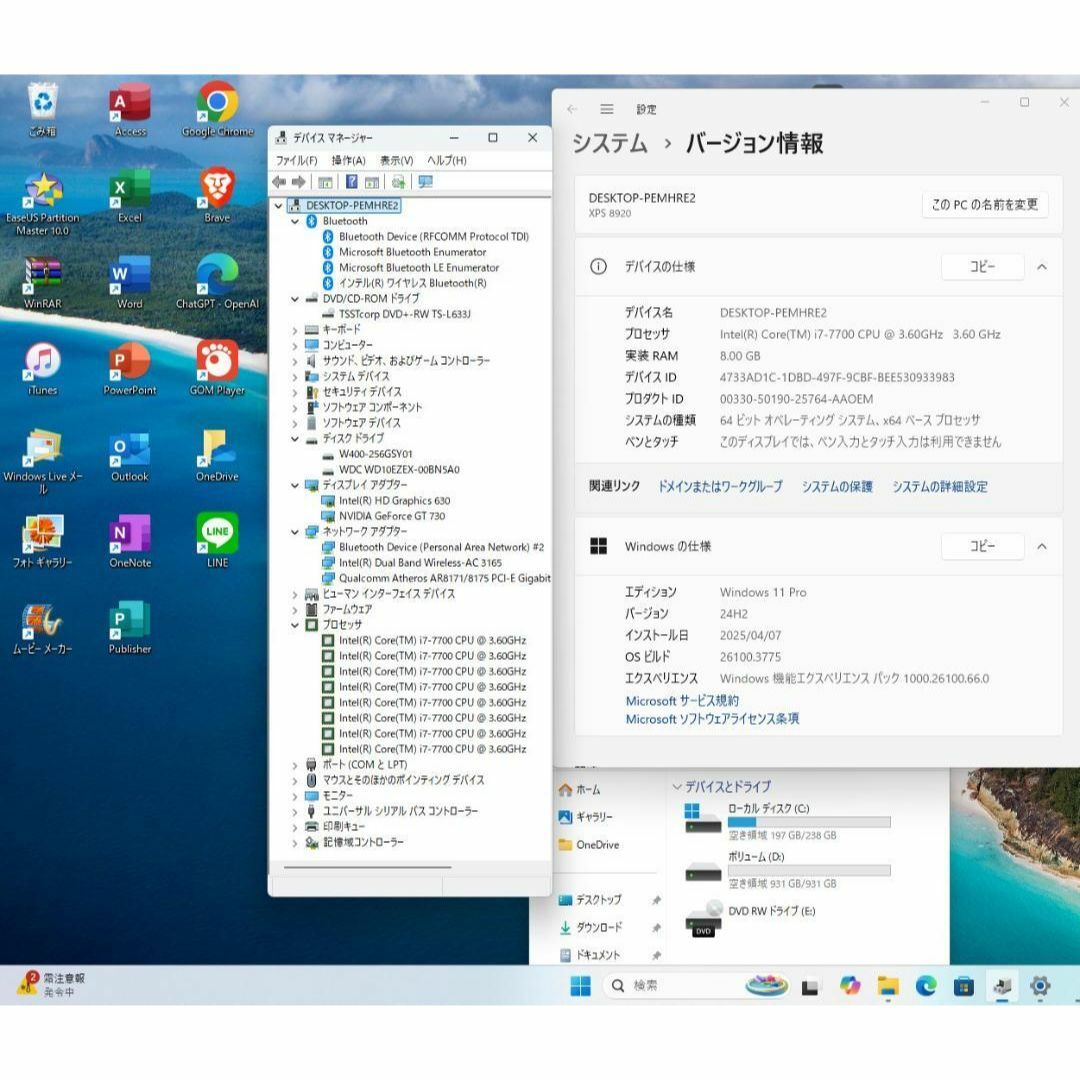Open the ファイル(F) menu
The width and height of the screenshot is (1080, 1080).
(297, 160)
